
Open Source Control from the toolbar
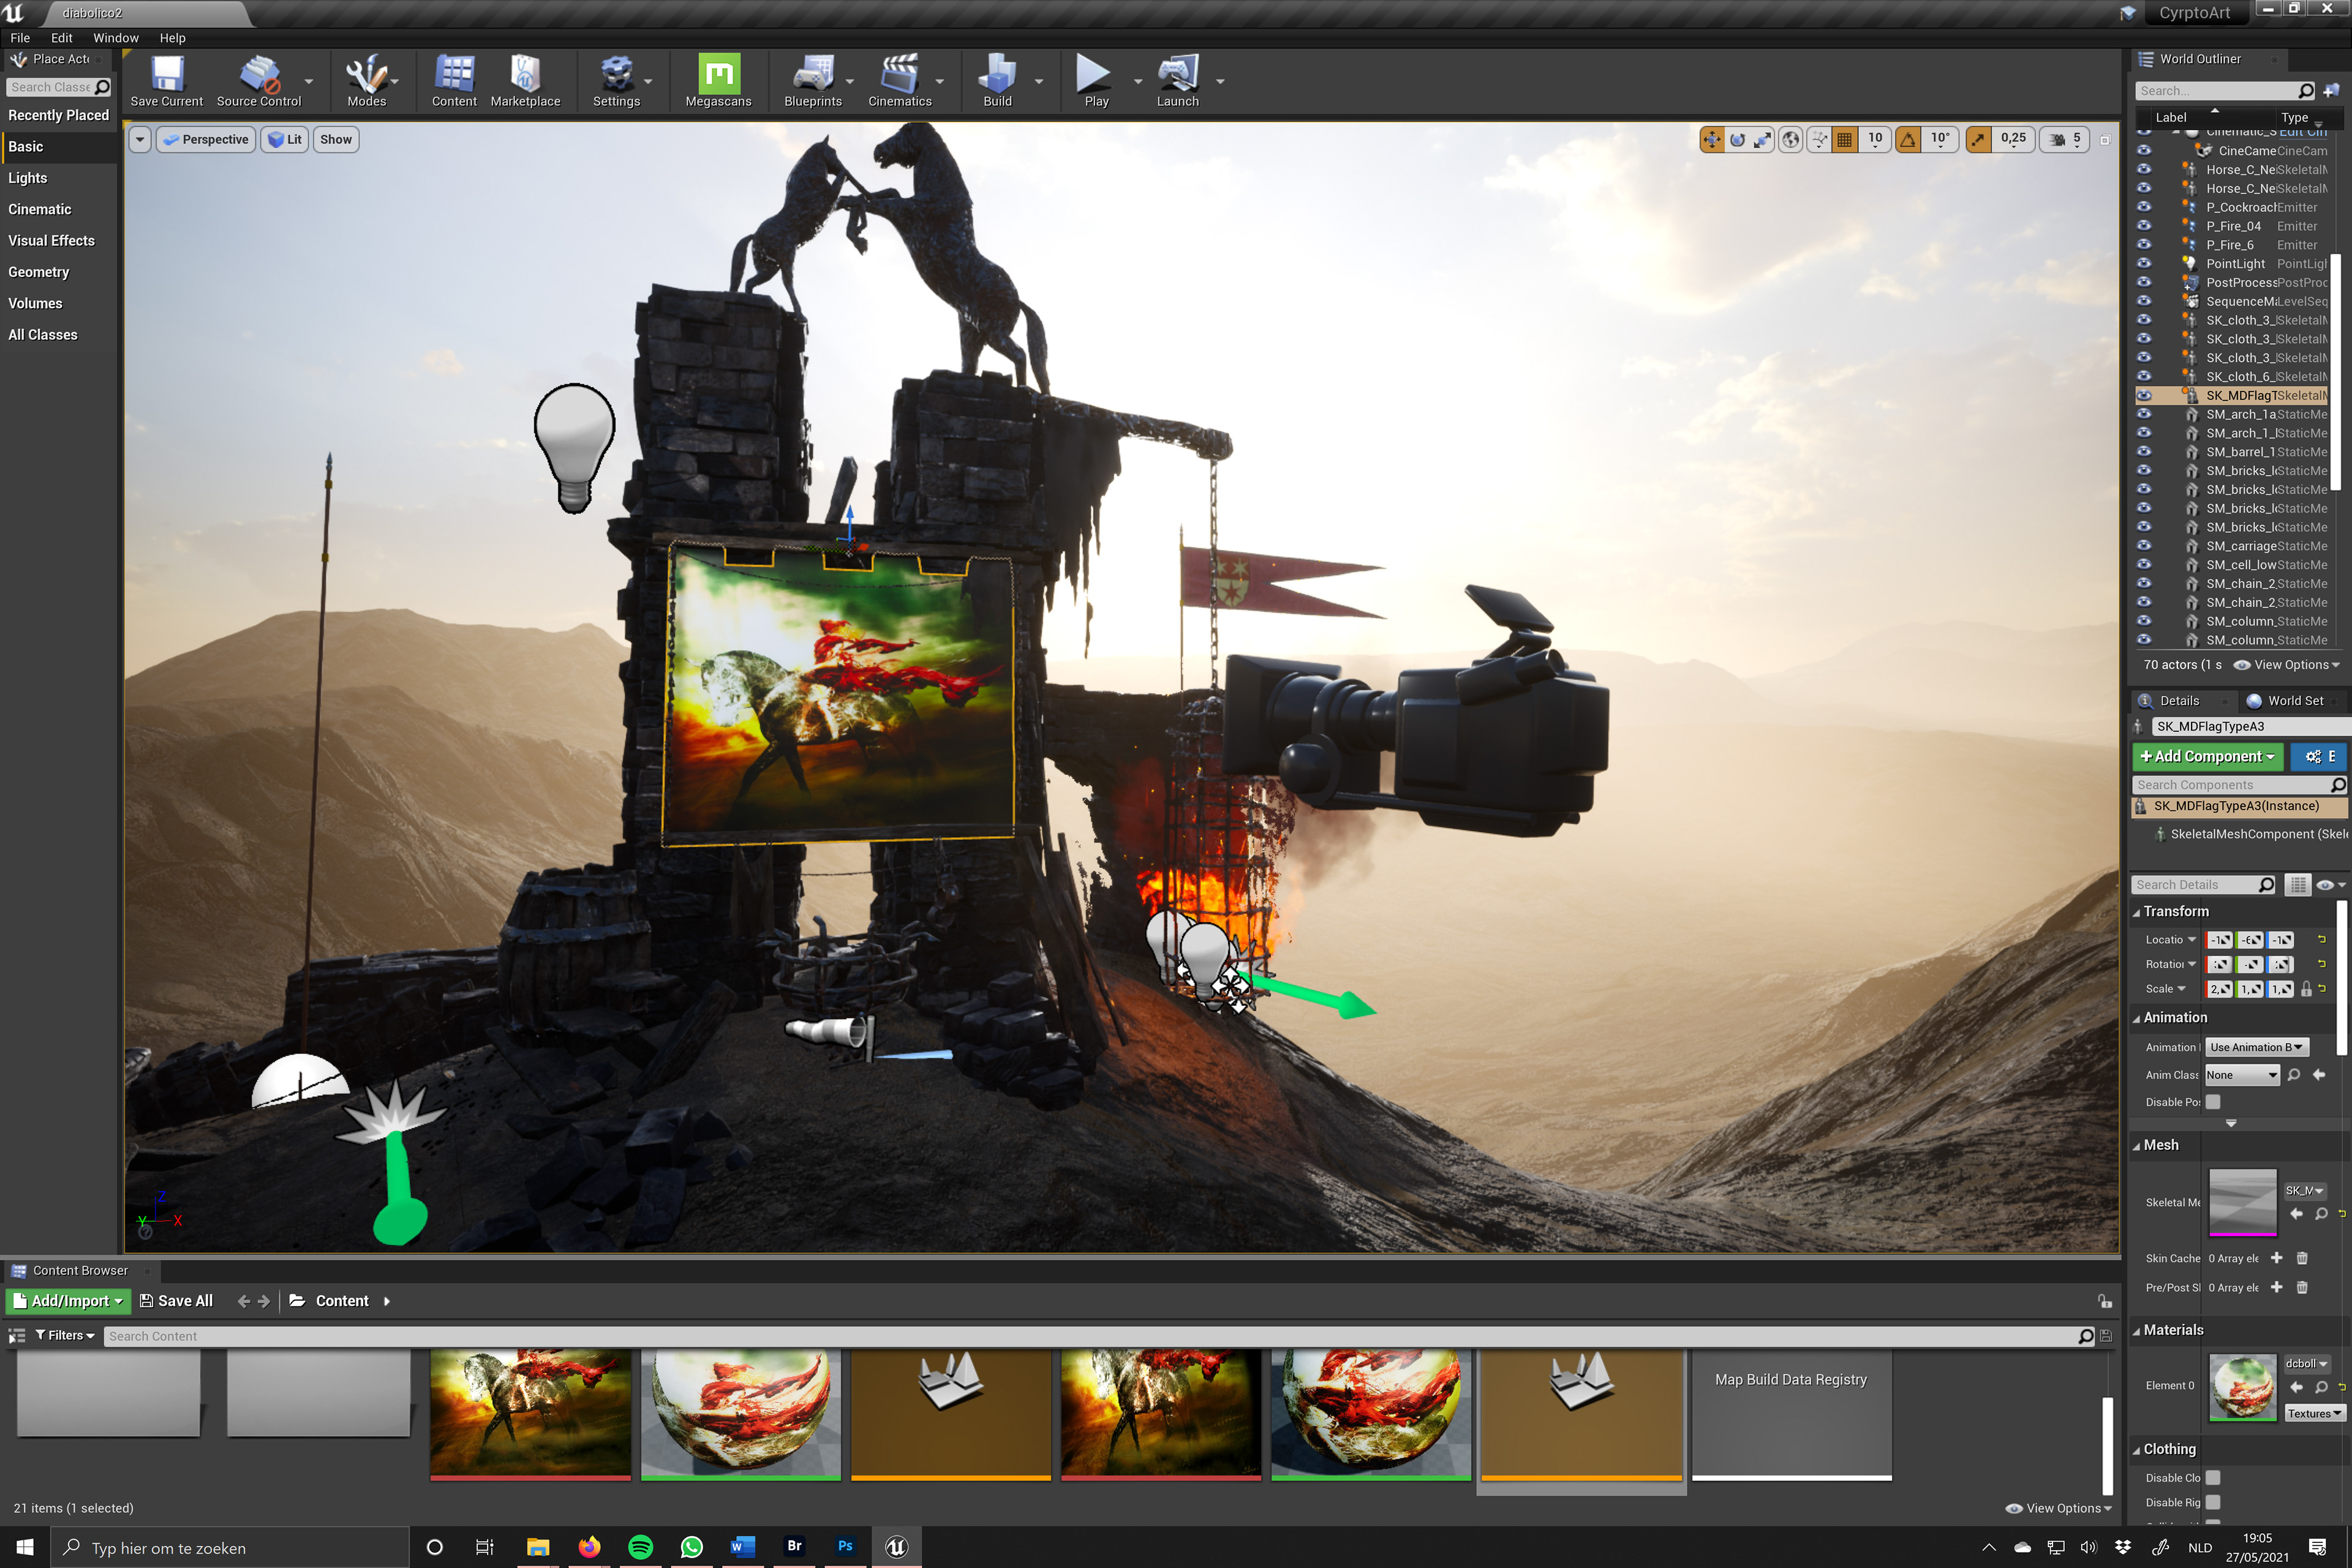[259, 81]
